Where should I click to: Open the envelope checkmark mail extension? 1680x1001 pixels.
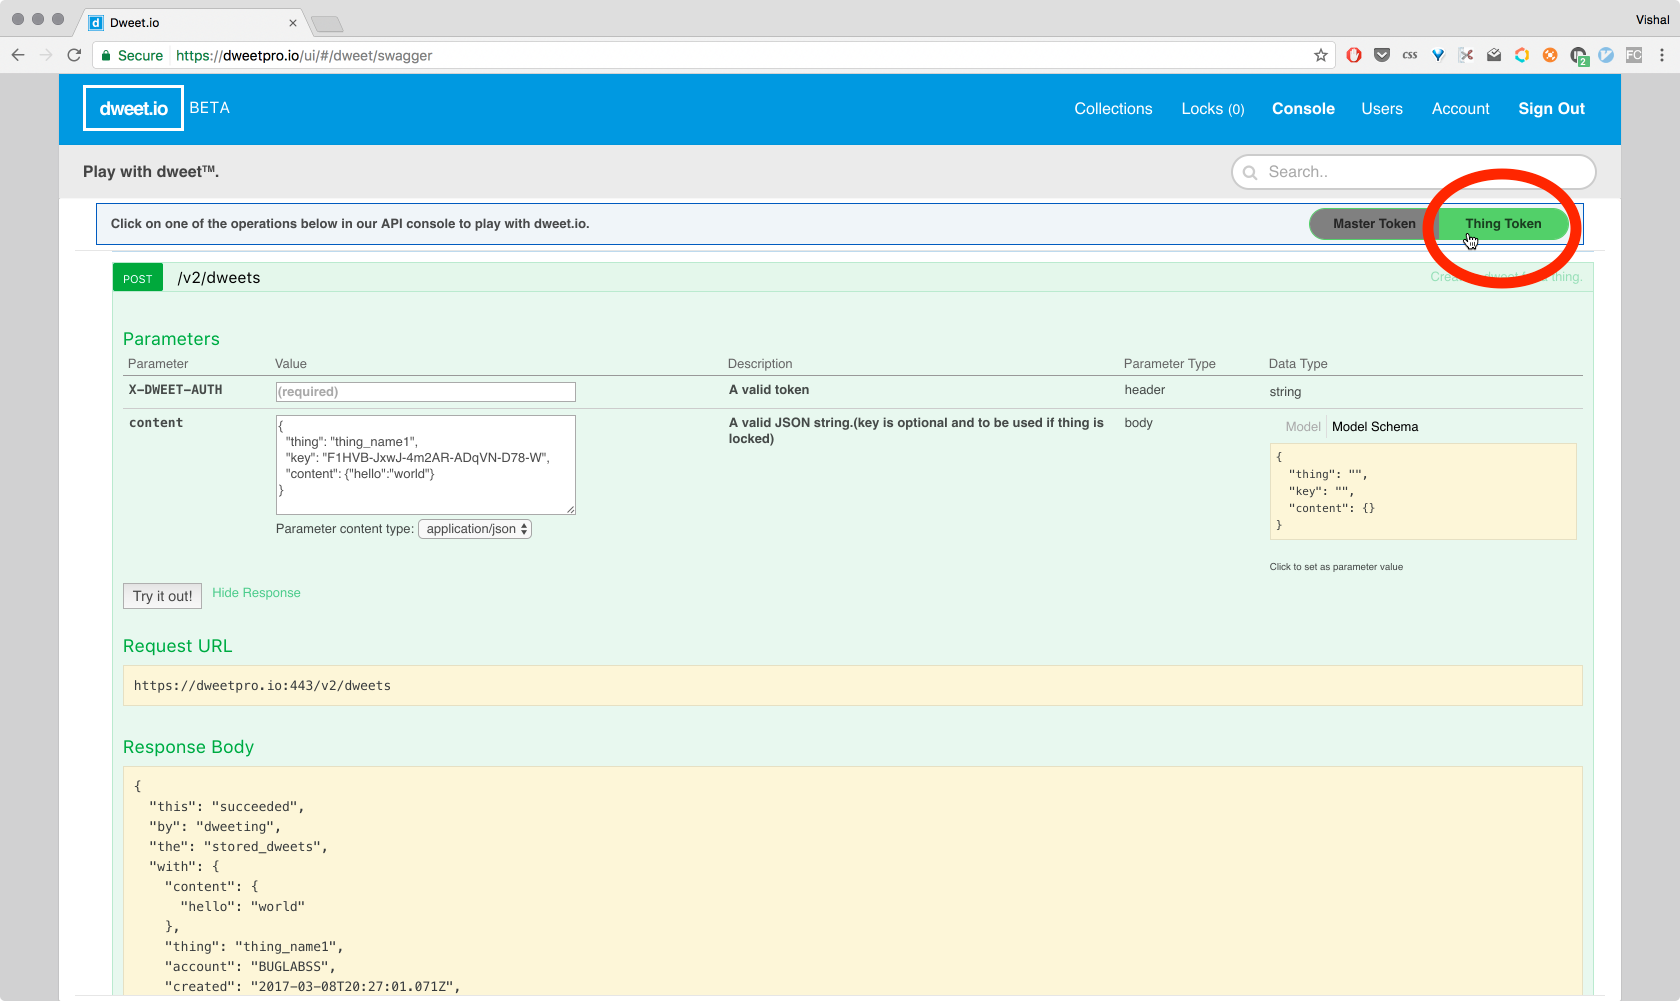point(1494,55)
